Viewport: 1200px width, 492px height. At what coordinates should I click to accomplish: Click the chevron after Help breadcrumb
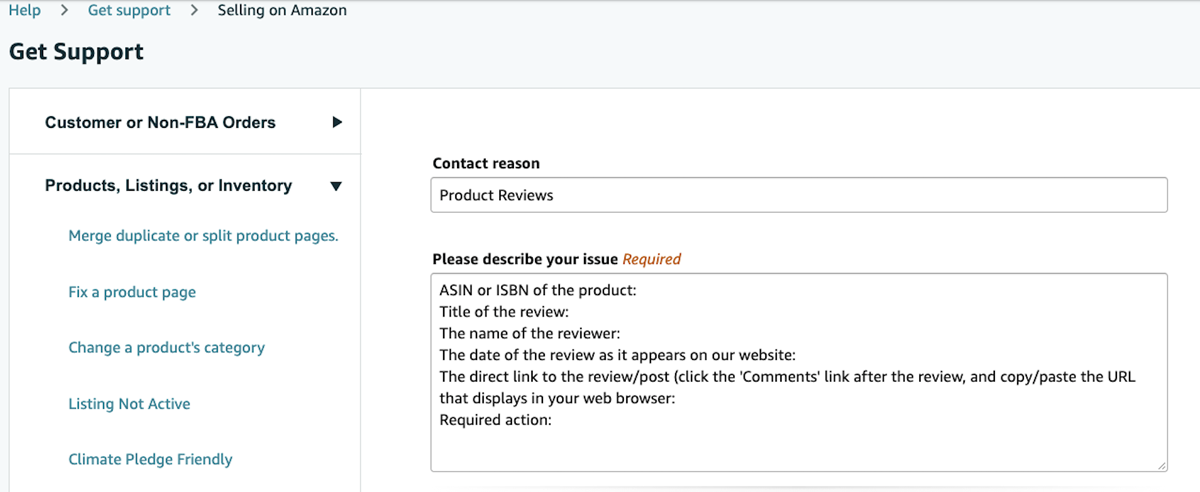pyautogui.click(x=64, y=11)
